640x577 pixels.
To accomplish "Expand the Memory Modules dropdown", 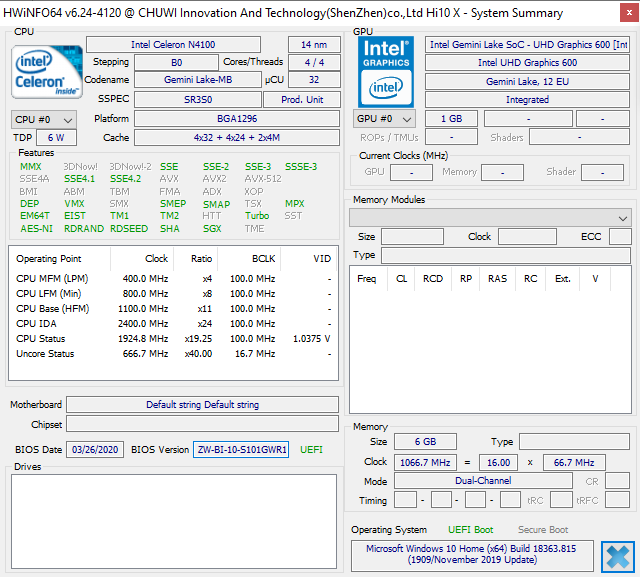I will [x=490, y=218].
